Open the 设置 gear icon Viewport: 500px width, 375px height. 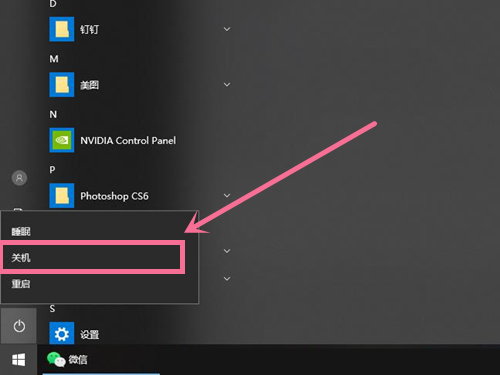[x=62, y=334]
